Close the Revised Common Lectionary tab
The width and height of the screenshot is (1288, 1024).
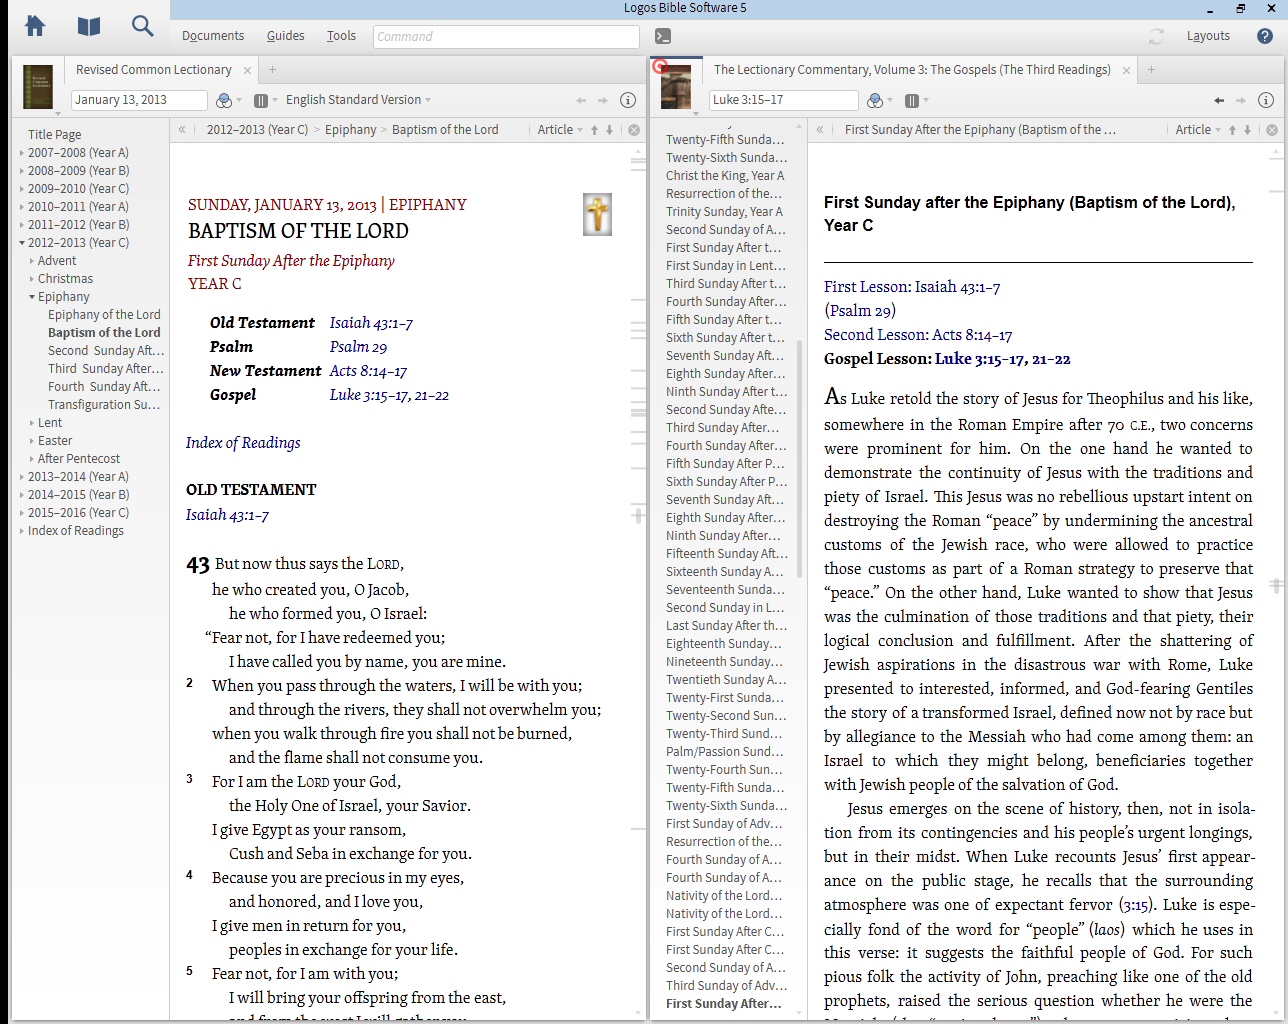coord(247,71)
